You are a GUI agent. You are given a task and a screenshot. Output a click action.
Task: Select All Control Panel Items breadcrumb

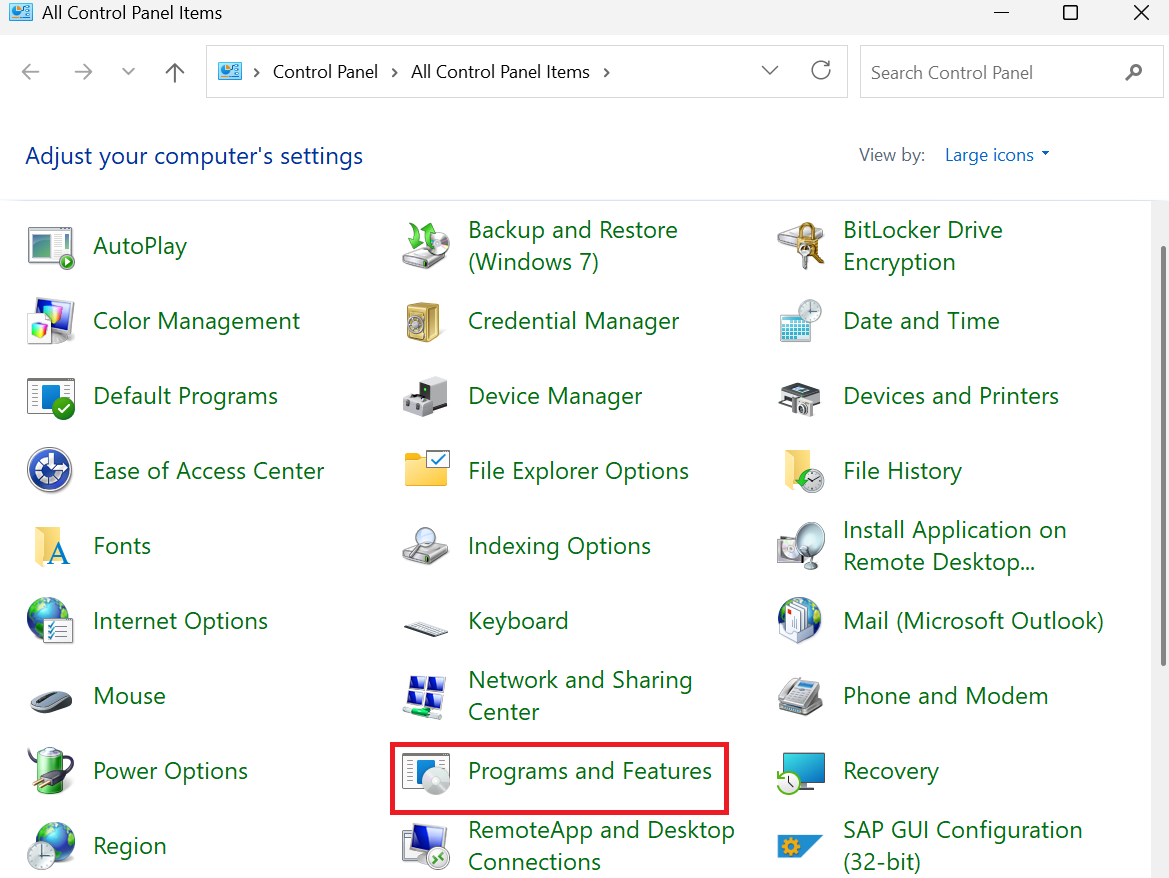(x=500, y=72)
